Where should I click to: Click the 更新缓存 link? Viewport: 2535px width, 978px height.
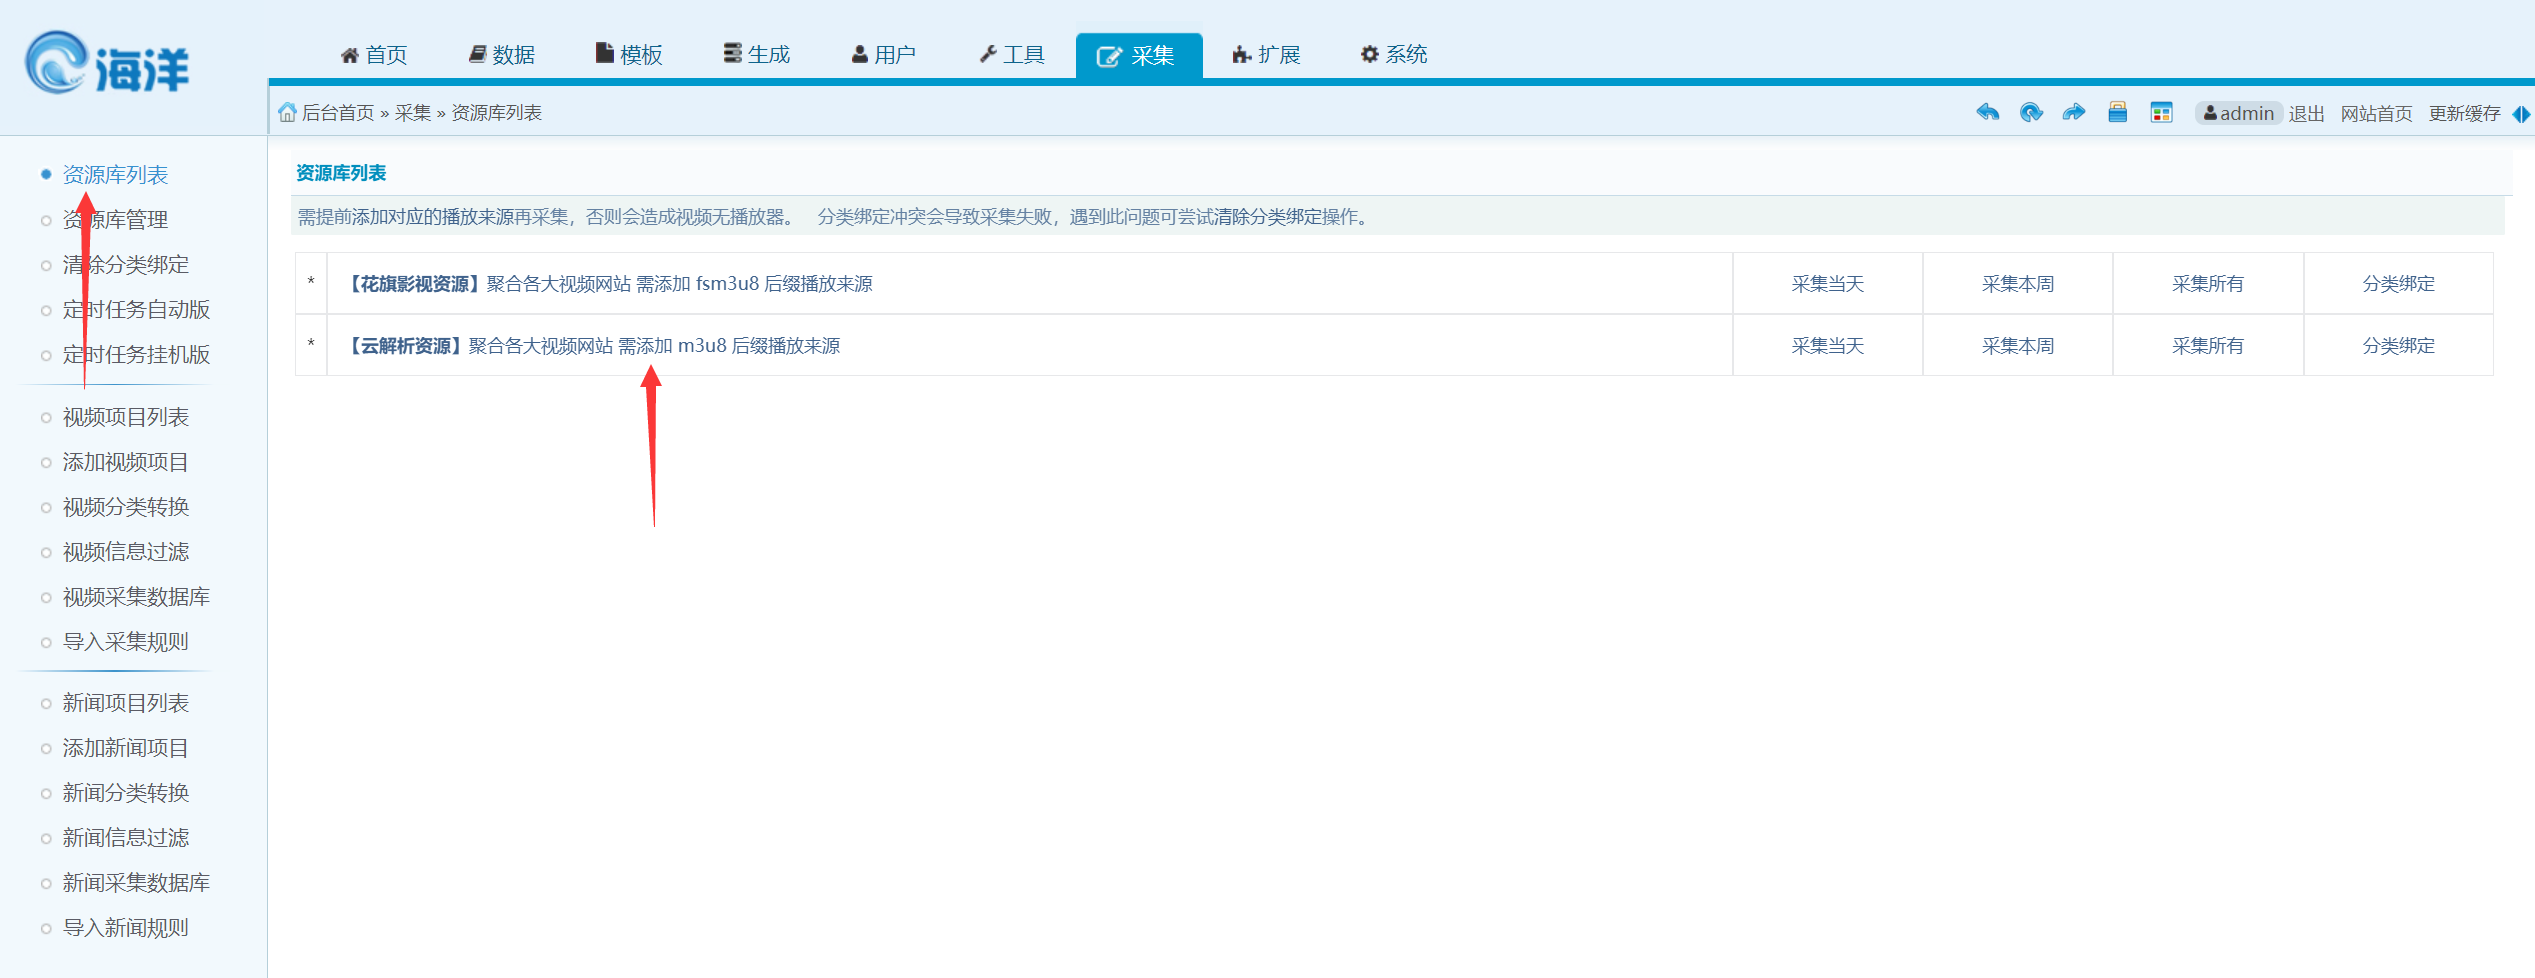pos(2464,114)
